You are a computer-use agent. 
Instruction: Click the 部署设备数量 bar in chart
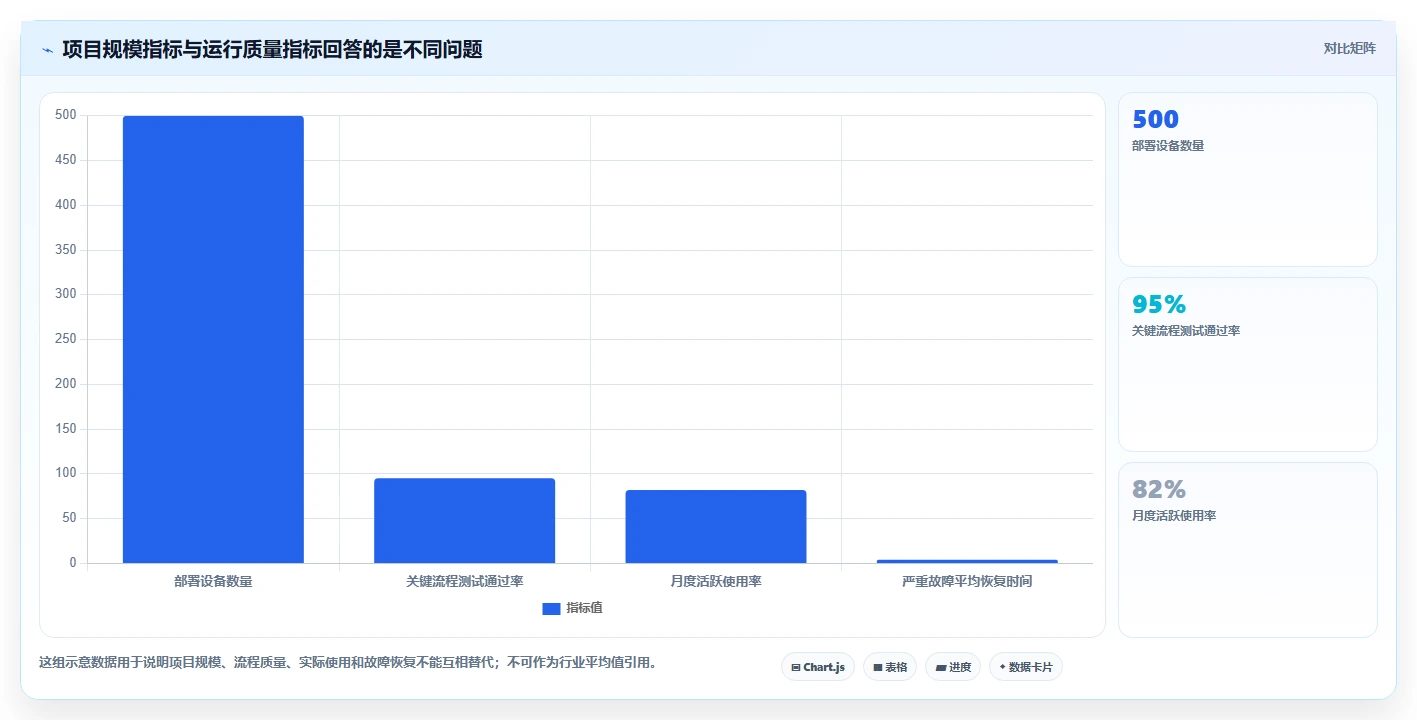pyautogui.click(x=213, y=339)
